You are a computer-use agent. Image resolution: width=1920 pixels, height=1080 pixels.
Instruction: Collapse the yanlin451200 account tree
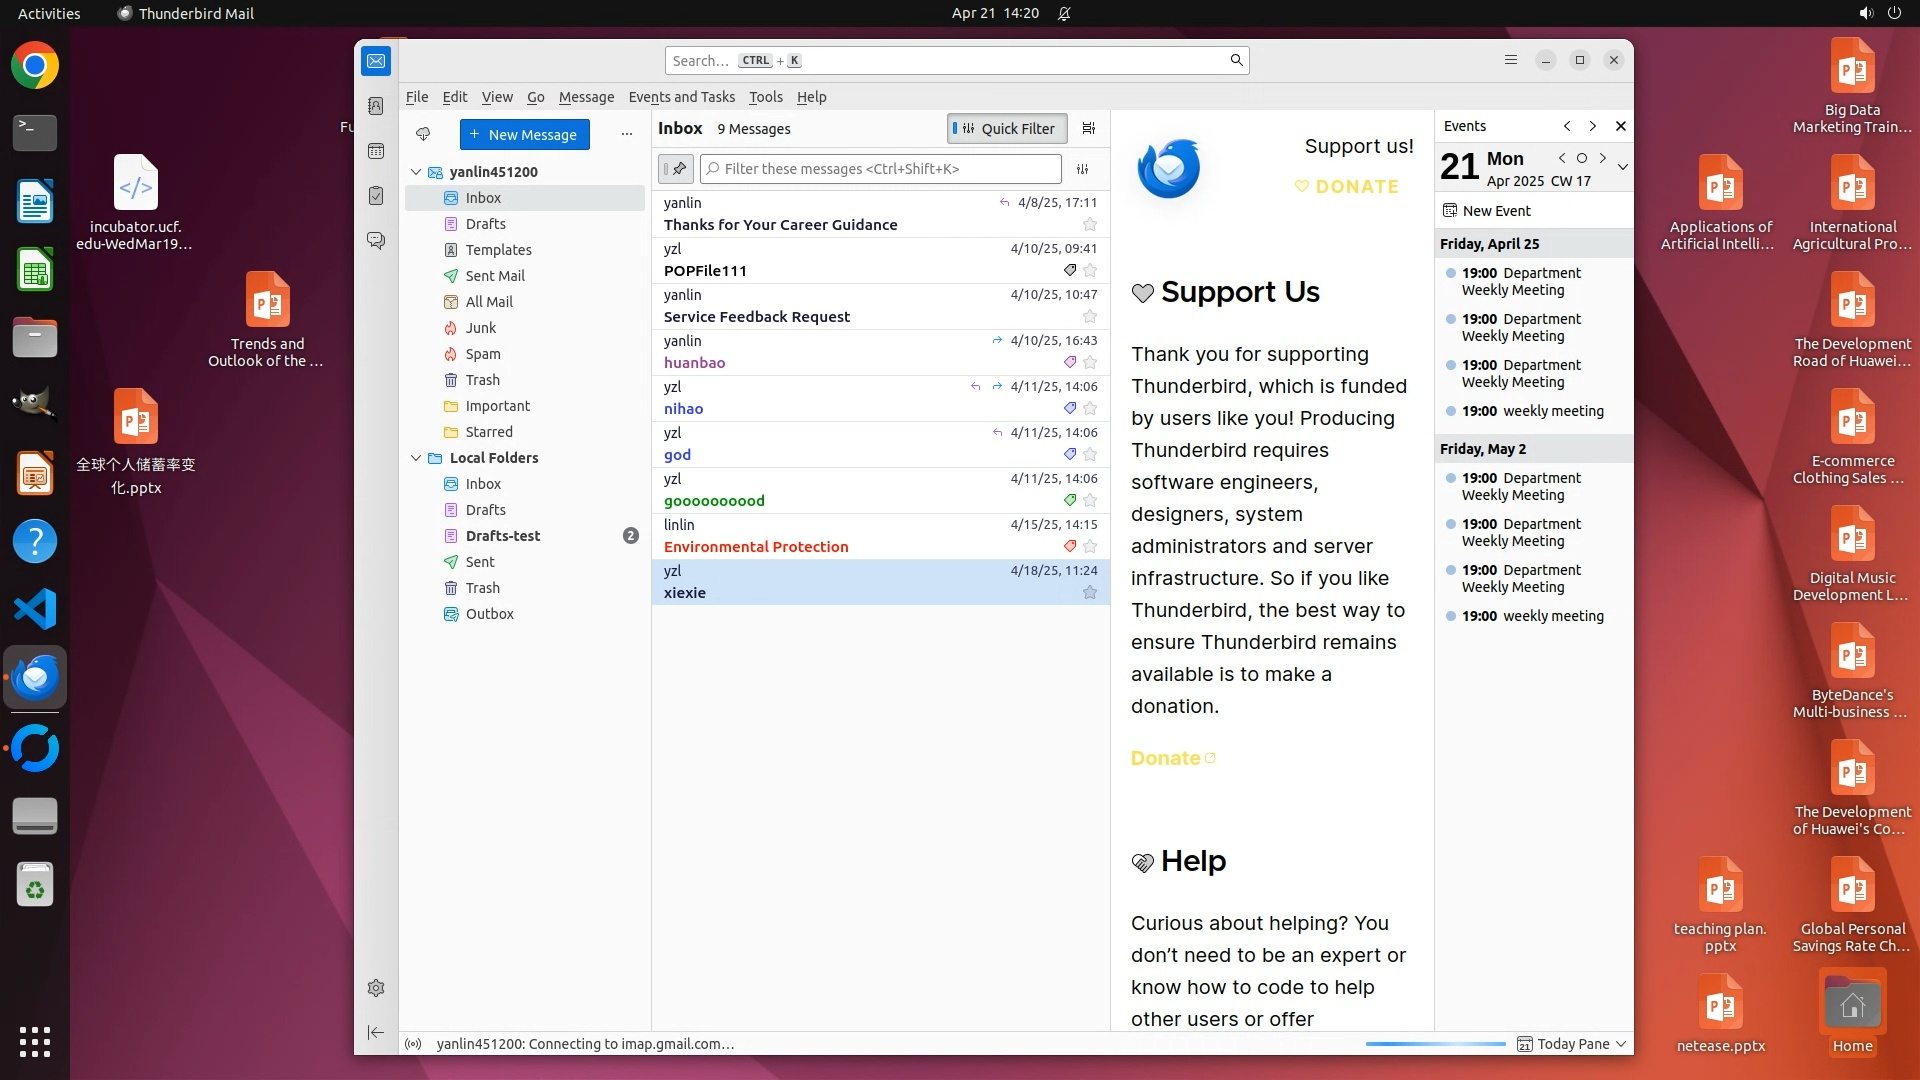click(416, 172)
